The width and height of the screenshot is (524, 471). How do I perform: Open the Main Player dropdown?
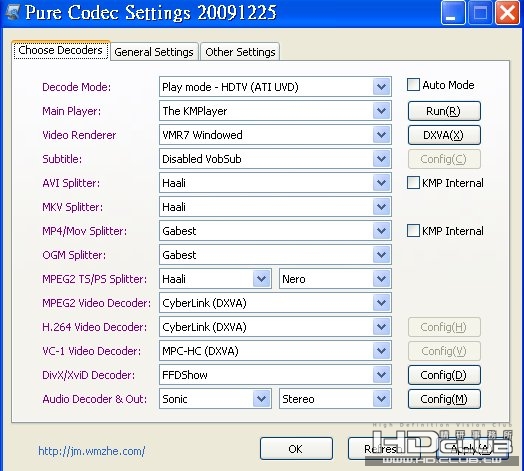point(381,111)
